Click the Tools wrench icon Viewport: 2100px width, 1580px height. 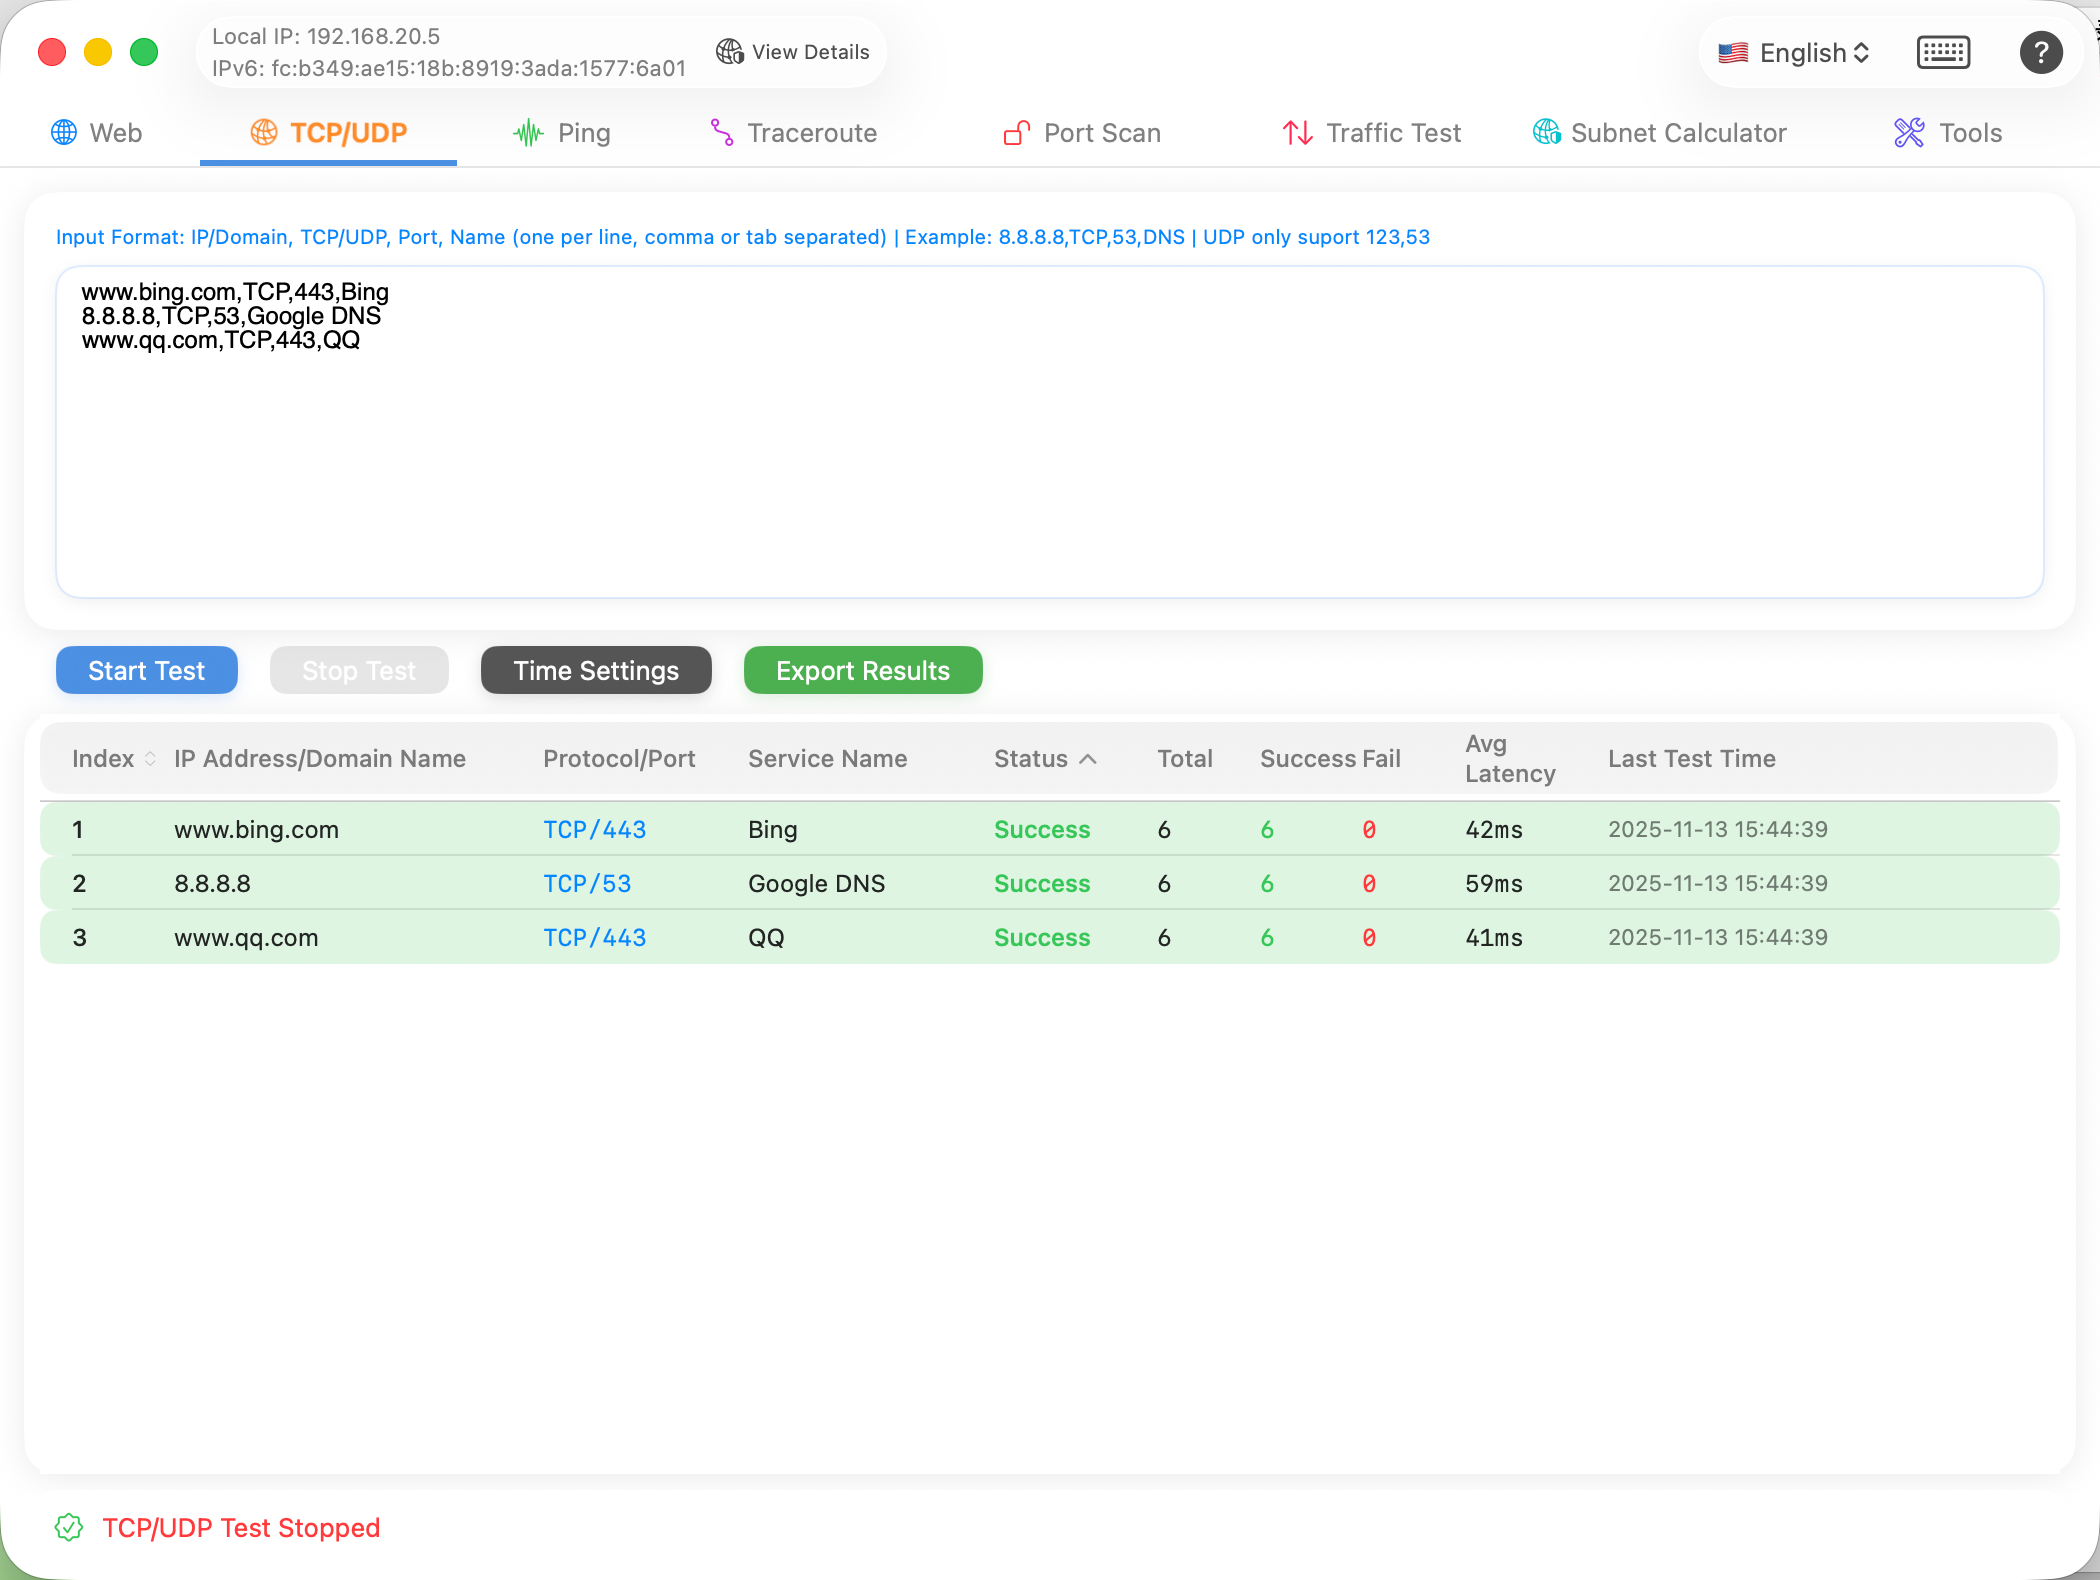pos(1907,132)
